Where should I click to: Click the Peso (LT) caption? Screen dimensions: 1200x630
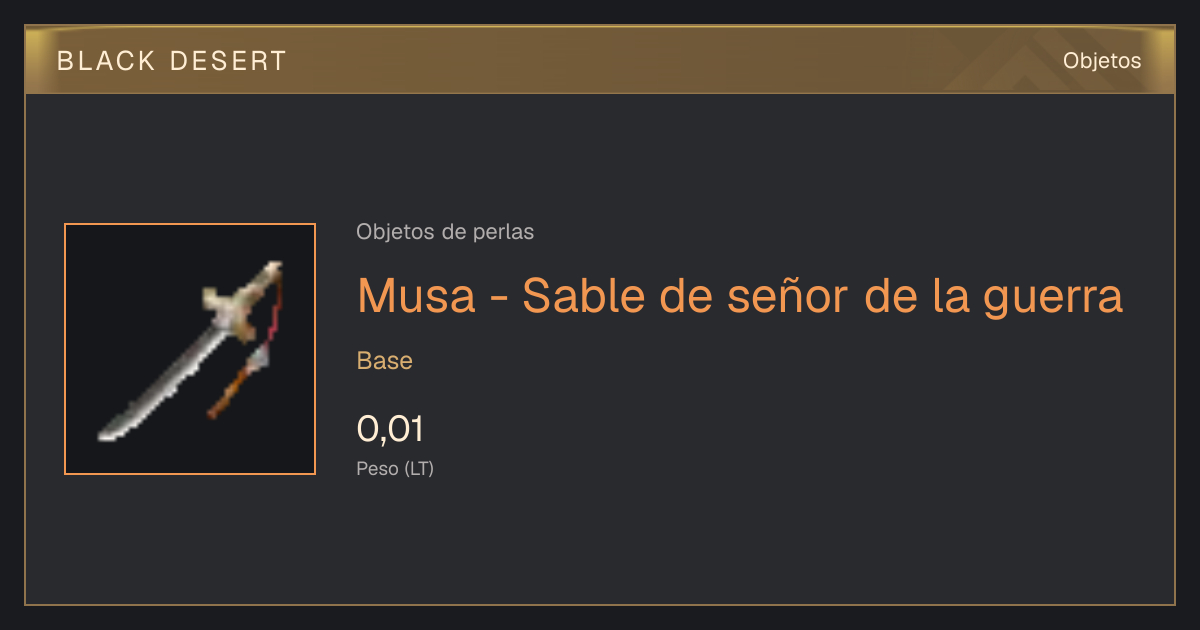point(395,468)
